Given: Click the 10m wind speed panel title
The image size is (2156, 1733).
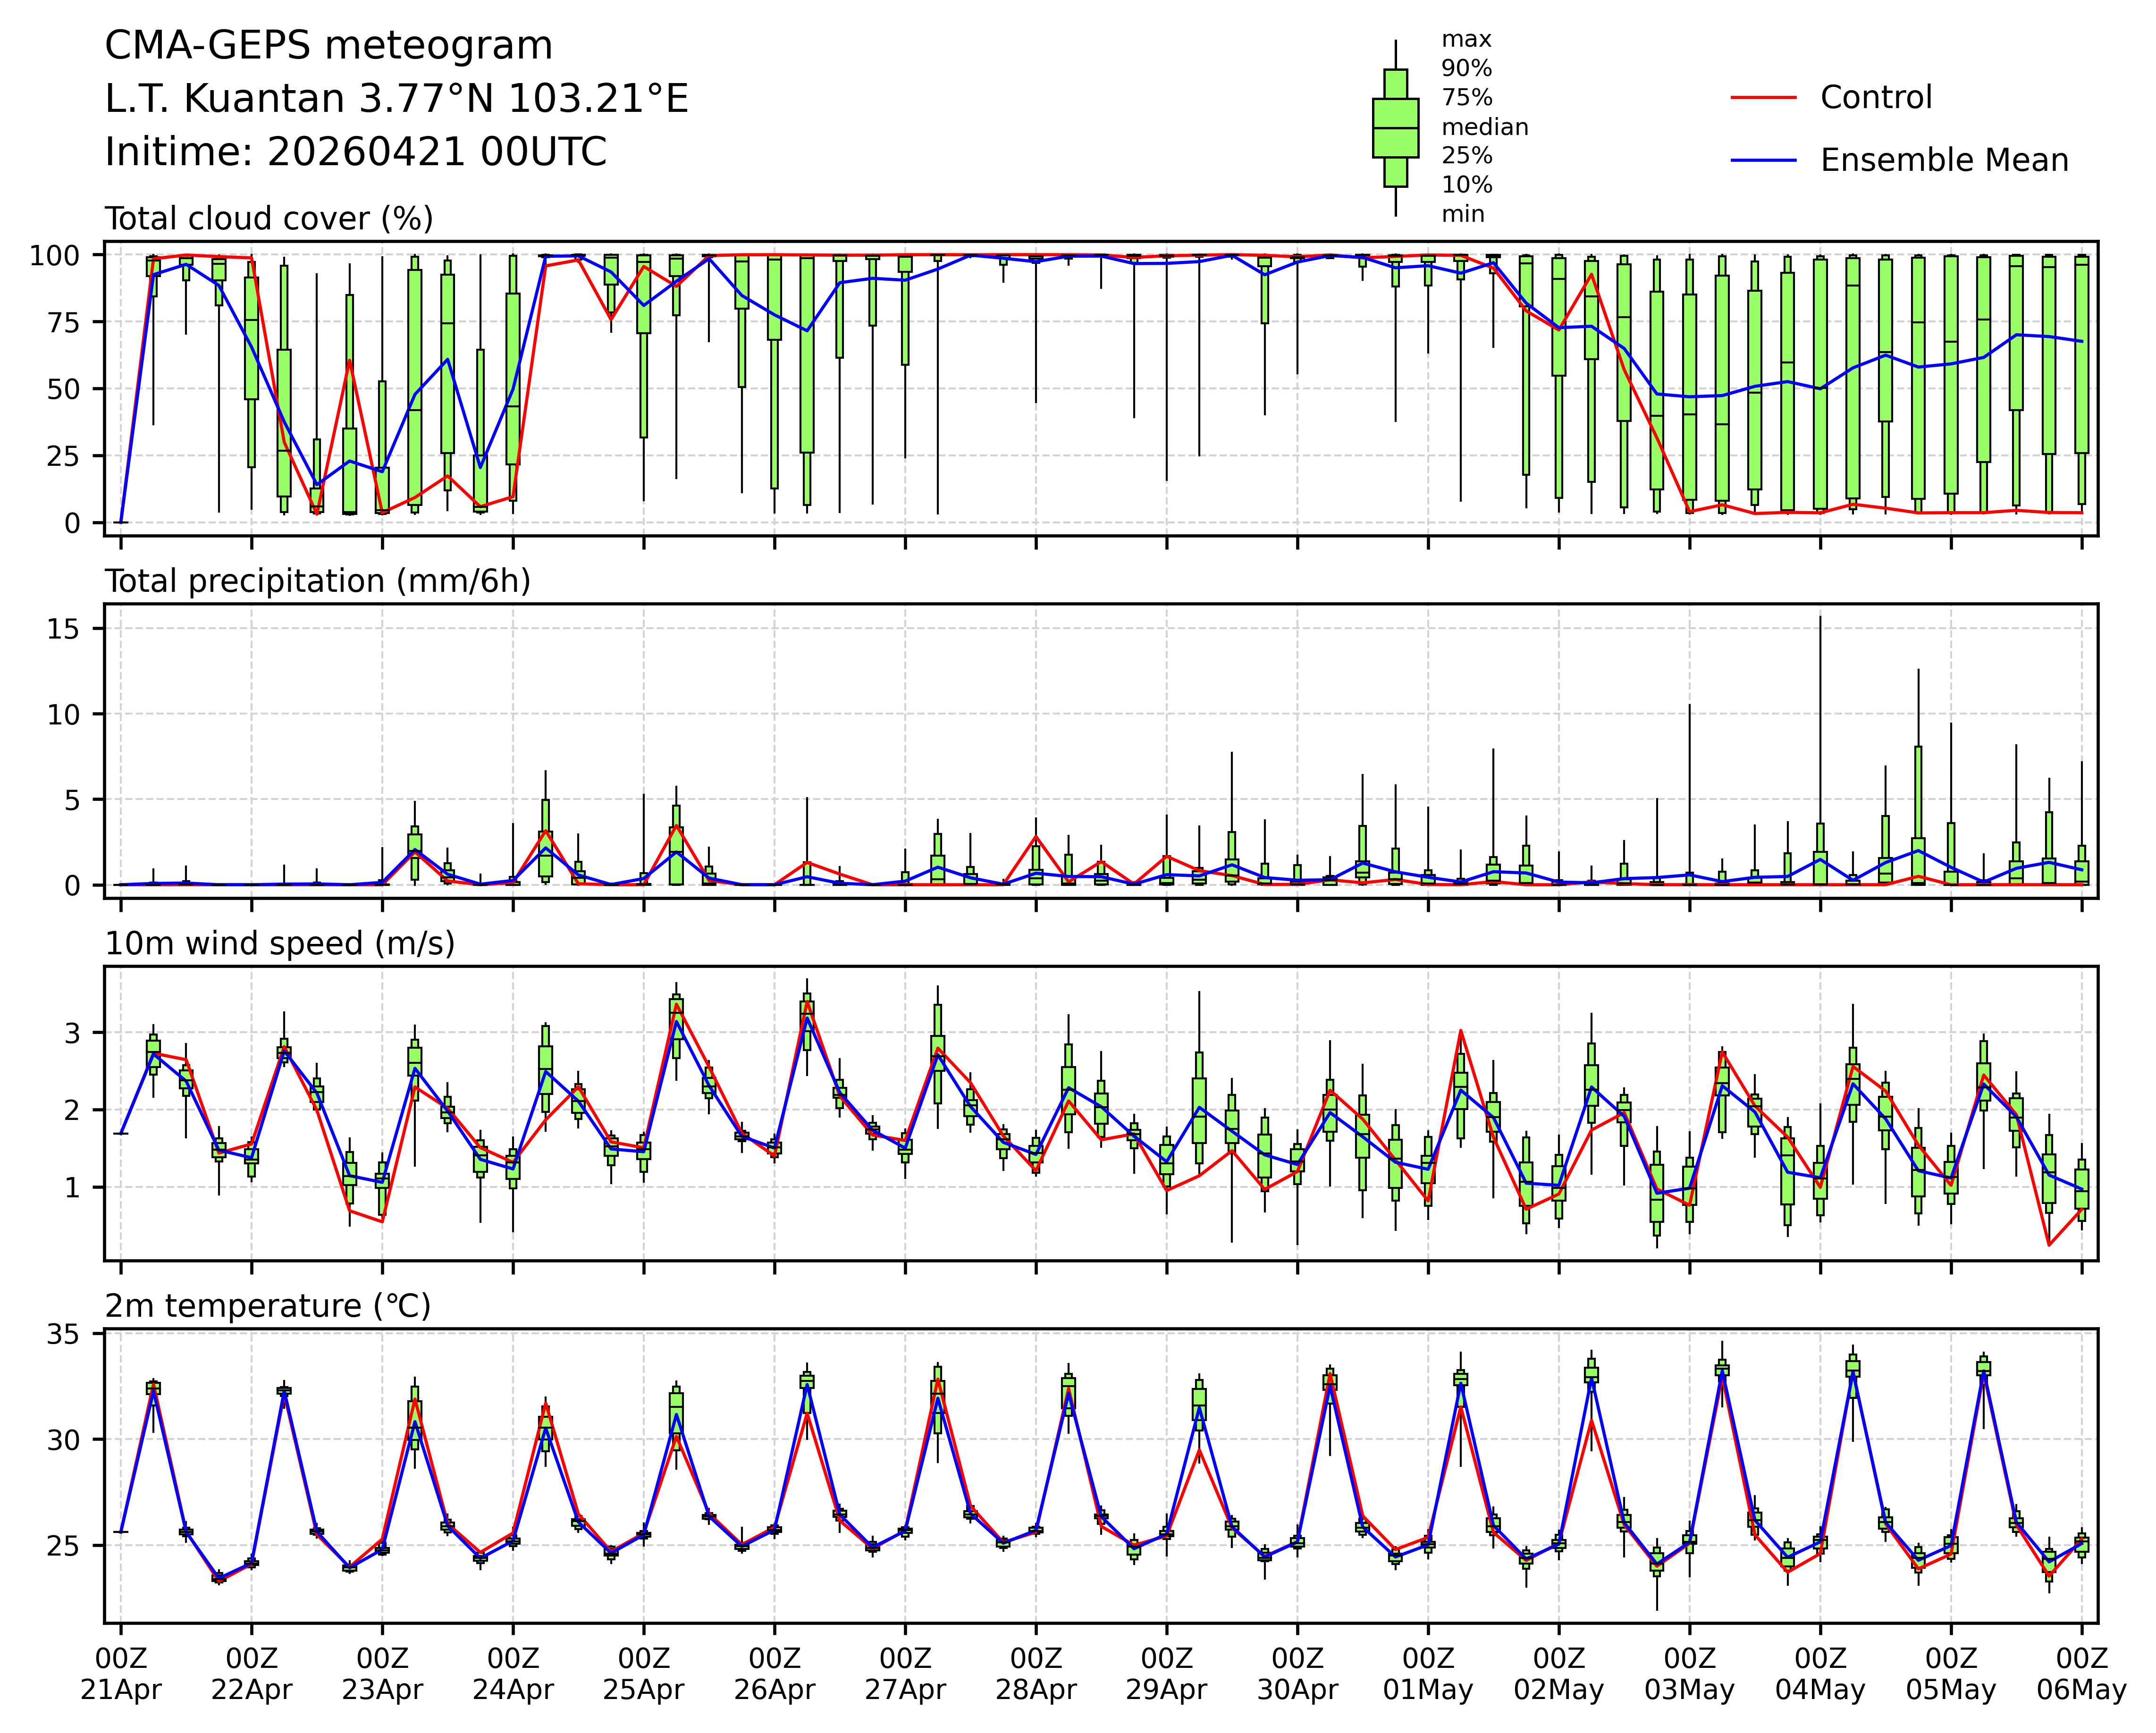Looking at the screenshot, I should (280, 943).
